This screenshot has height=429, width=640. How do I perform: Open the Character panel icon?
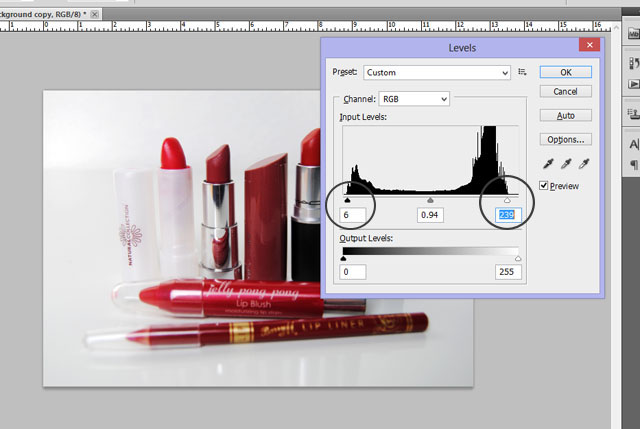pyautogui.click(x=633, y=144)
